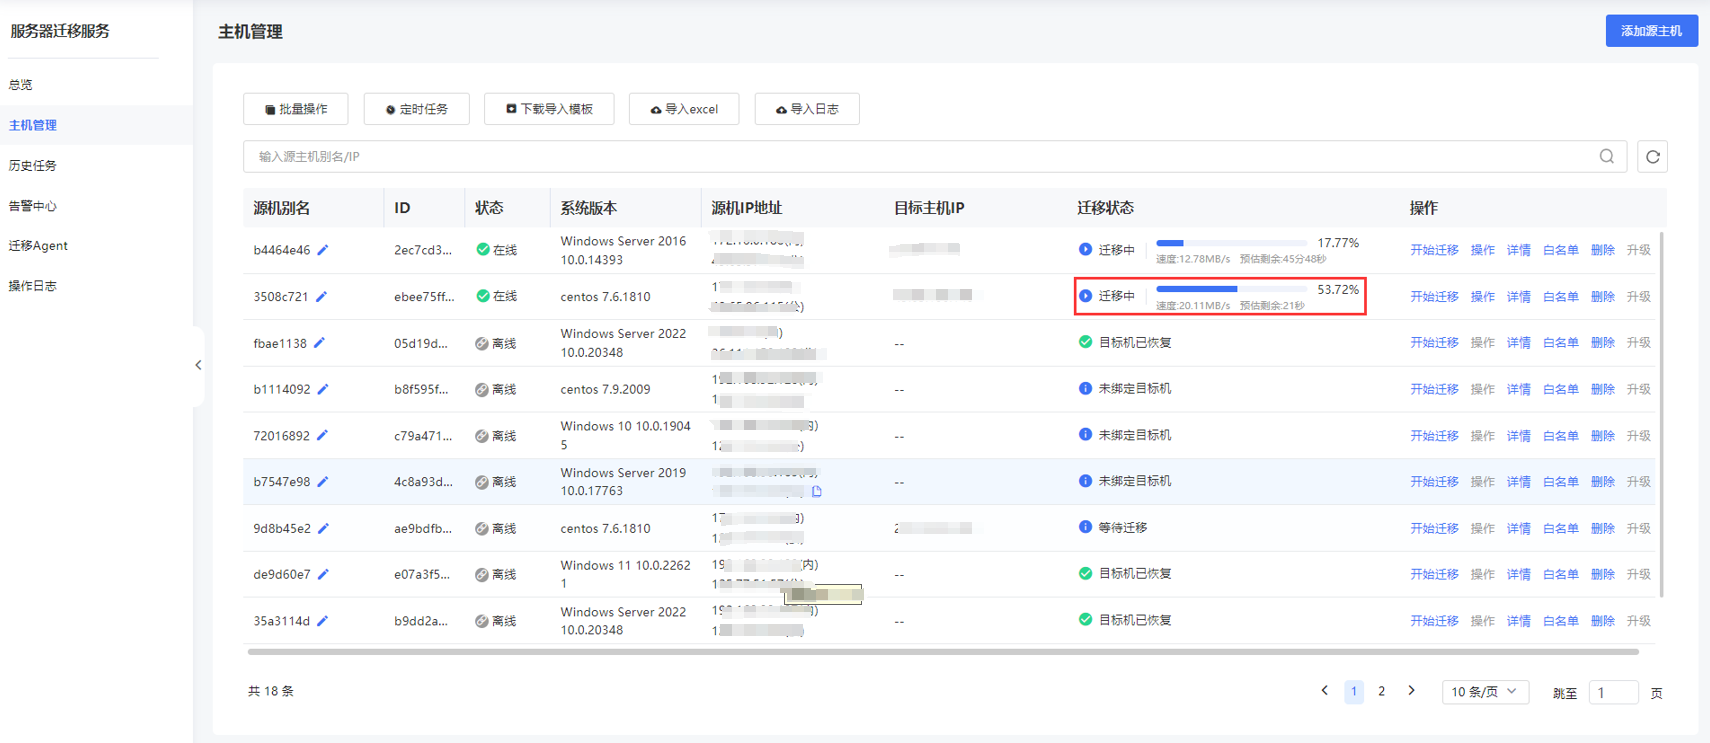Click 白名单 for 72016892
This screenshot has height=743, width=1710.
coord(1560,436)
